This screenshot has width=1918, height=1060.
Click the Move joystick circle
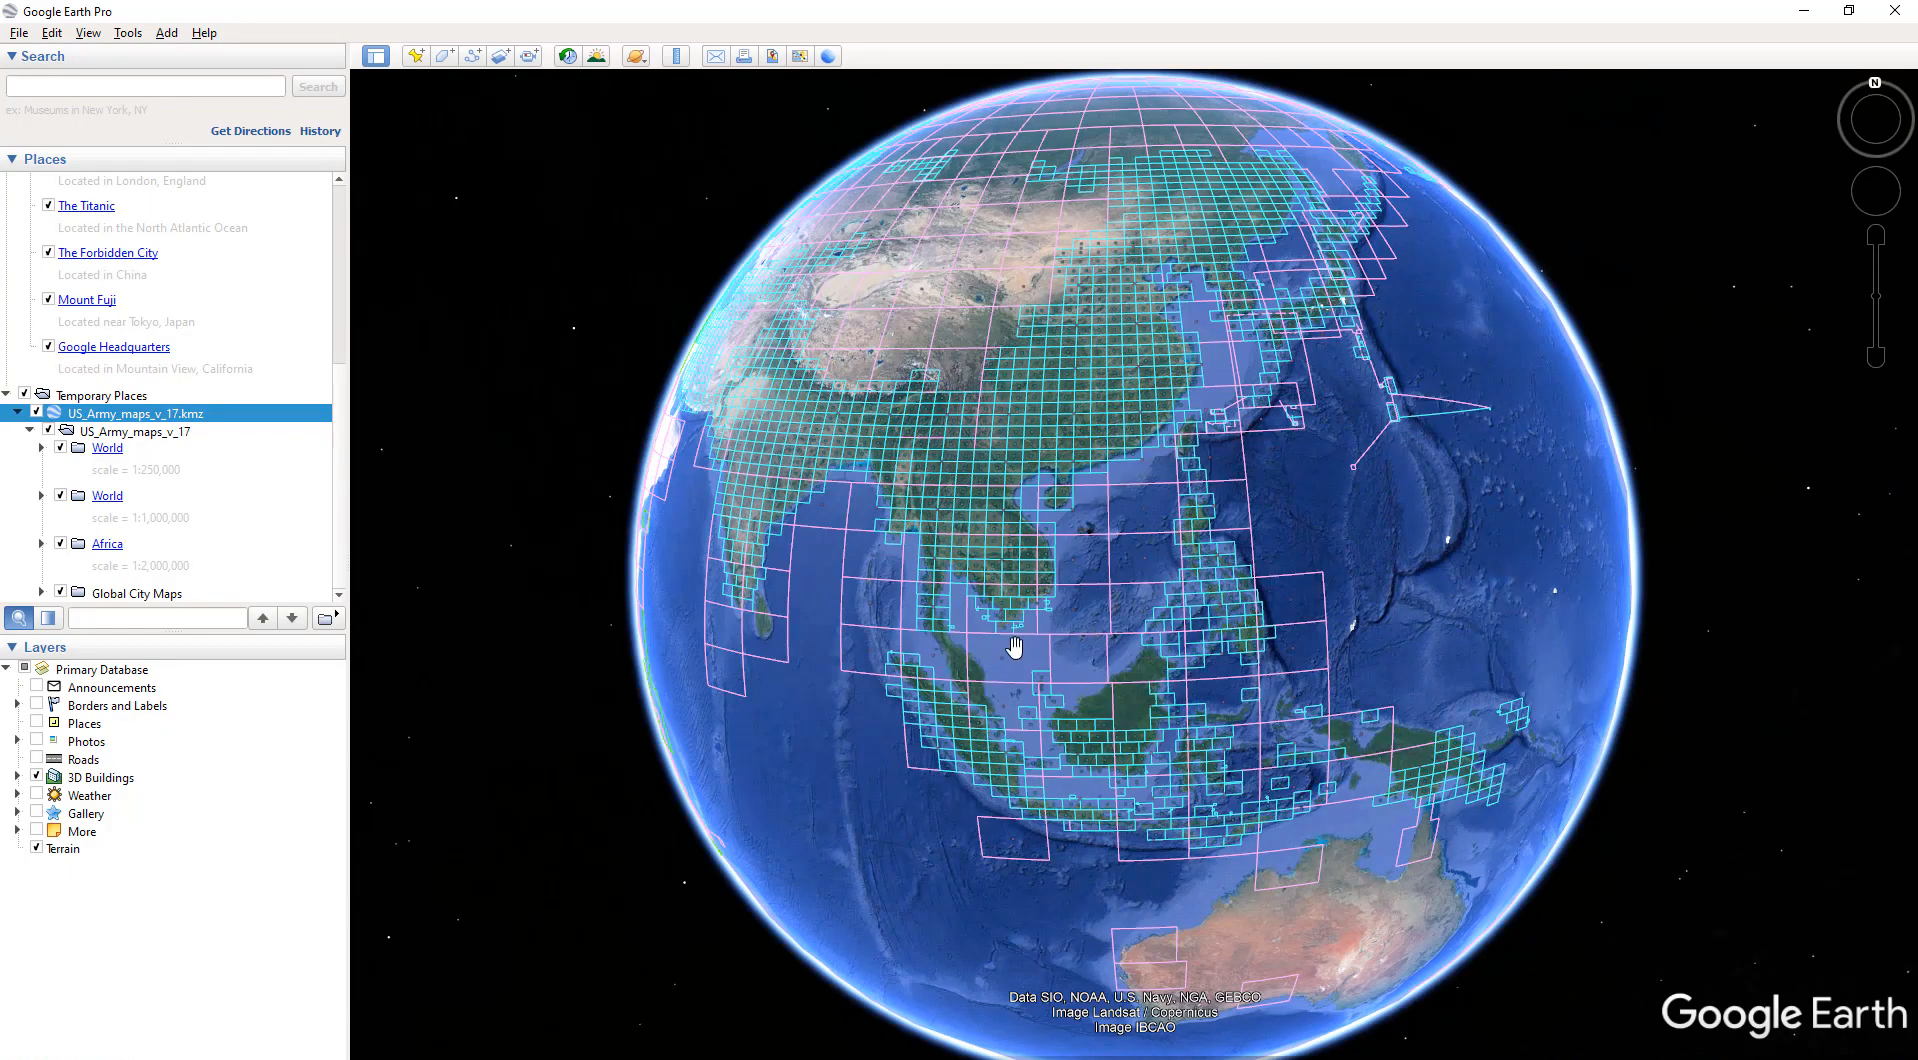1875,191
